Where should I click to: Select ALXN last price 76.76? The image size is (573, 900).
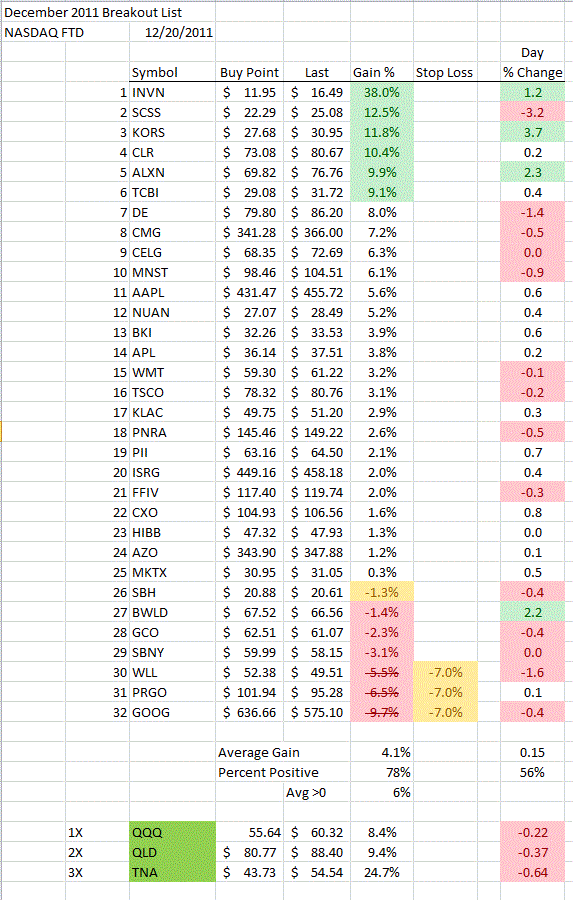click(317, 172)
